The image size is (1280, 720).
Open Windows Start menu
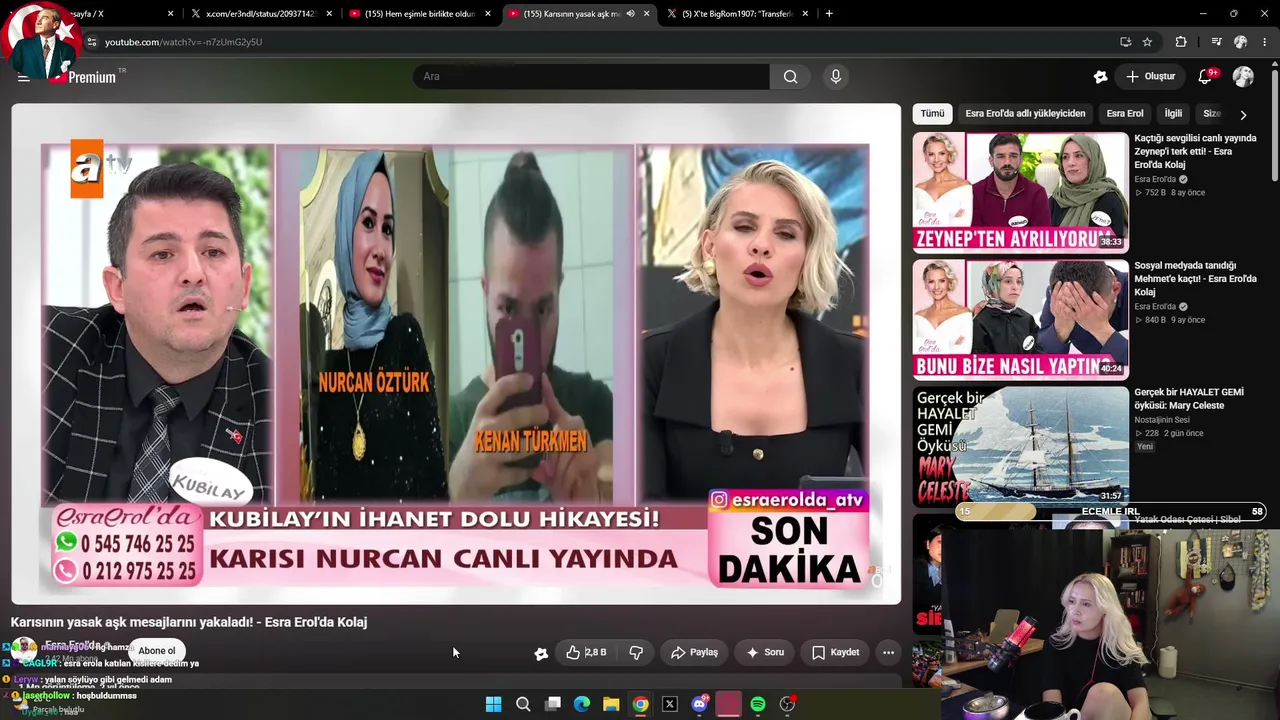tap(493, 704)
